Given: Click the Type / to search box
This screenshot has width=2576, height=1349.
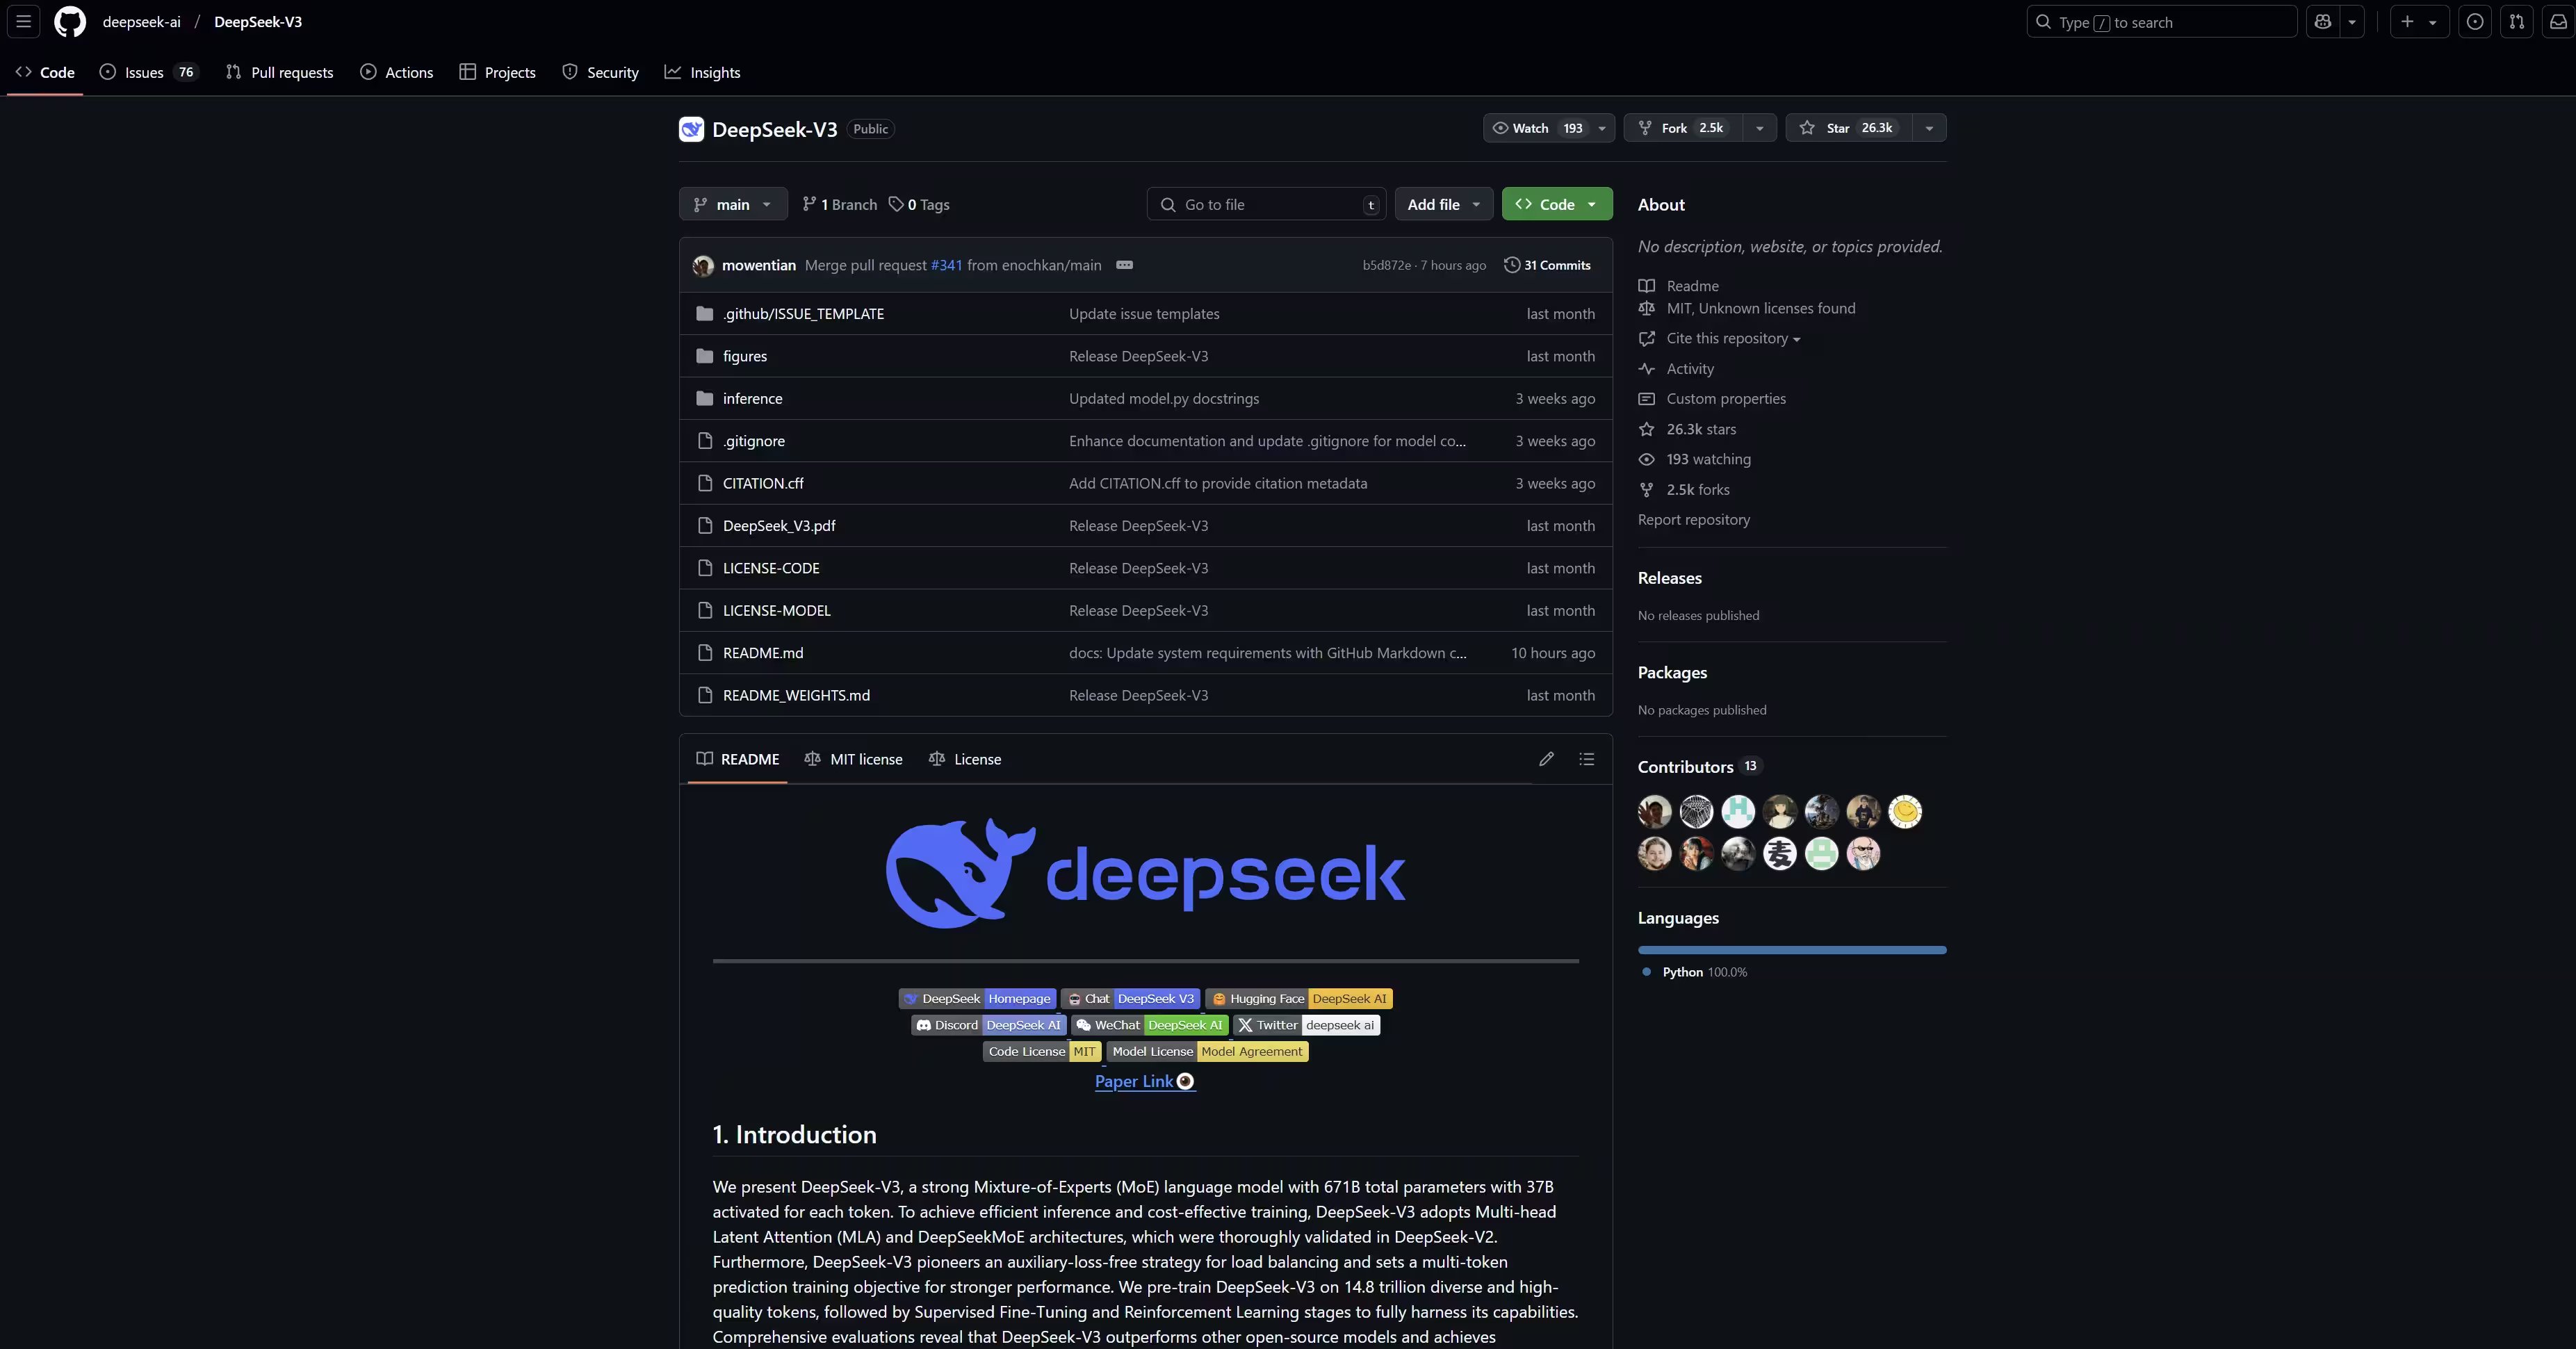Looking at the screenshot, I should click(x=2161, y=21).
